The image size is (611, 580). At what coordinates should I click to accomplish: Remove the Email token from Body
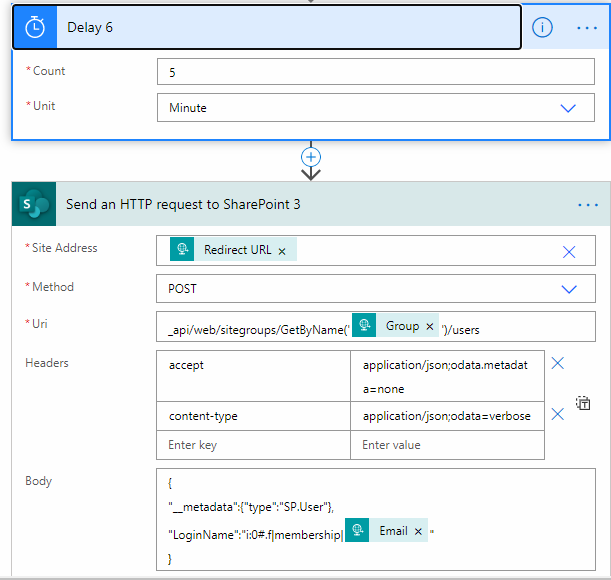418,531
